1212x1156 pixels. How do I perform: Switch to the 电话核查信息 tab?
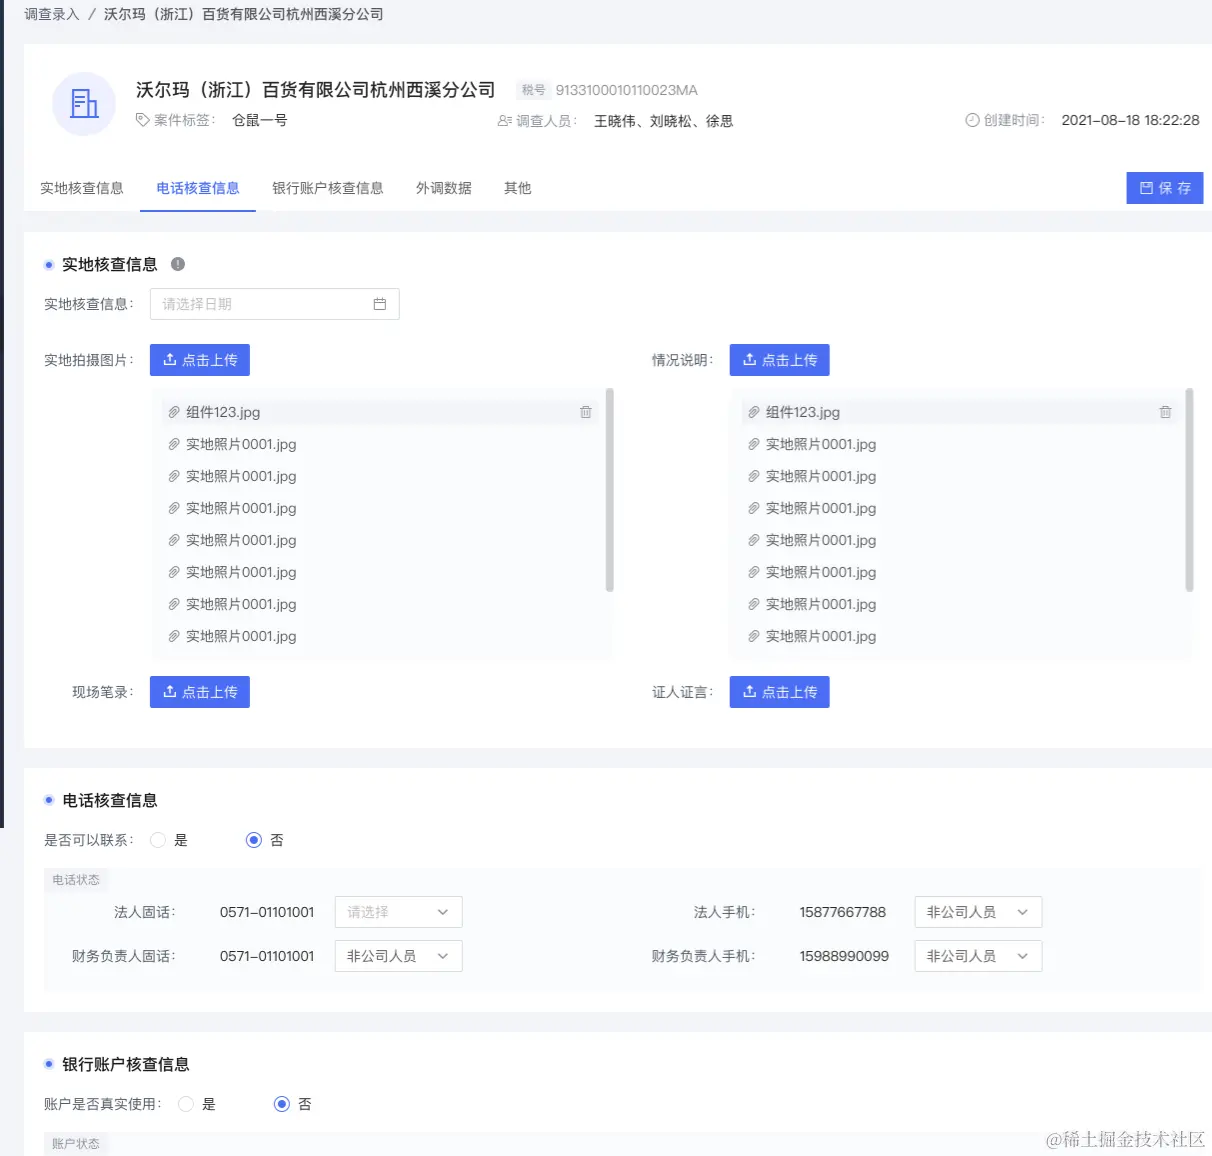(x=198, y=188)
